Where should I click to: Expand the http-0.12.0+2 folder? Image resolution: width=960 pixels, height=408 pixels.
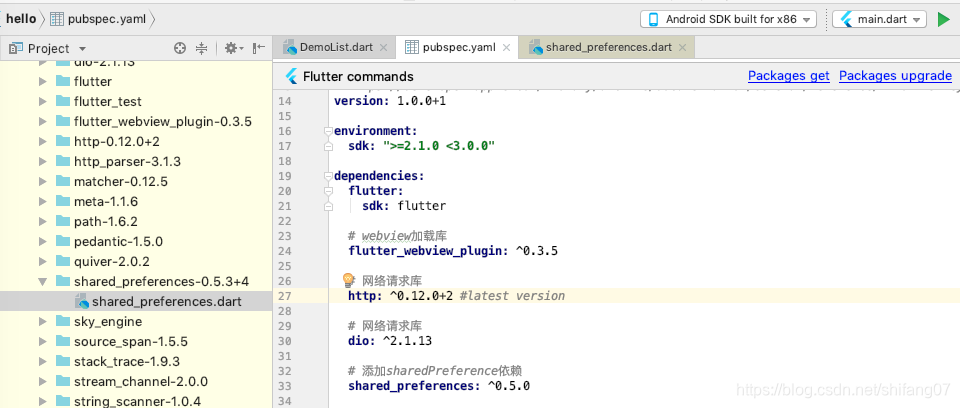(x=42, y=142)
